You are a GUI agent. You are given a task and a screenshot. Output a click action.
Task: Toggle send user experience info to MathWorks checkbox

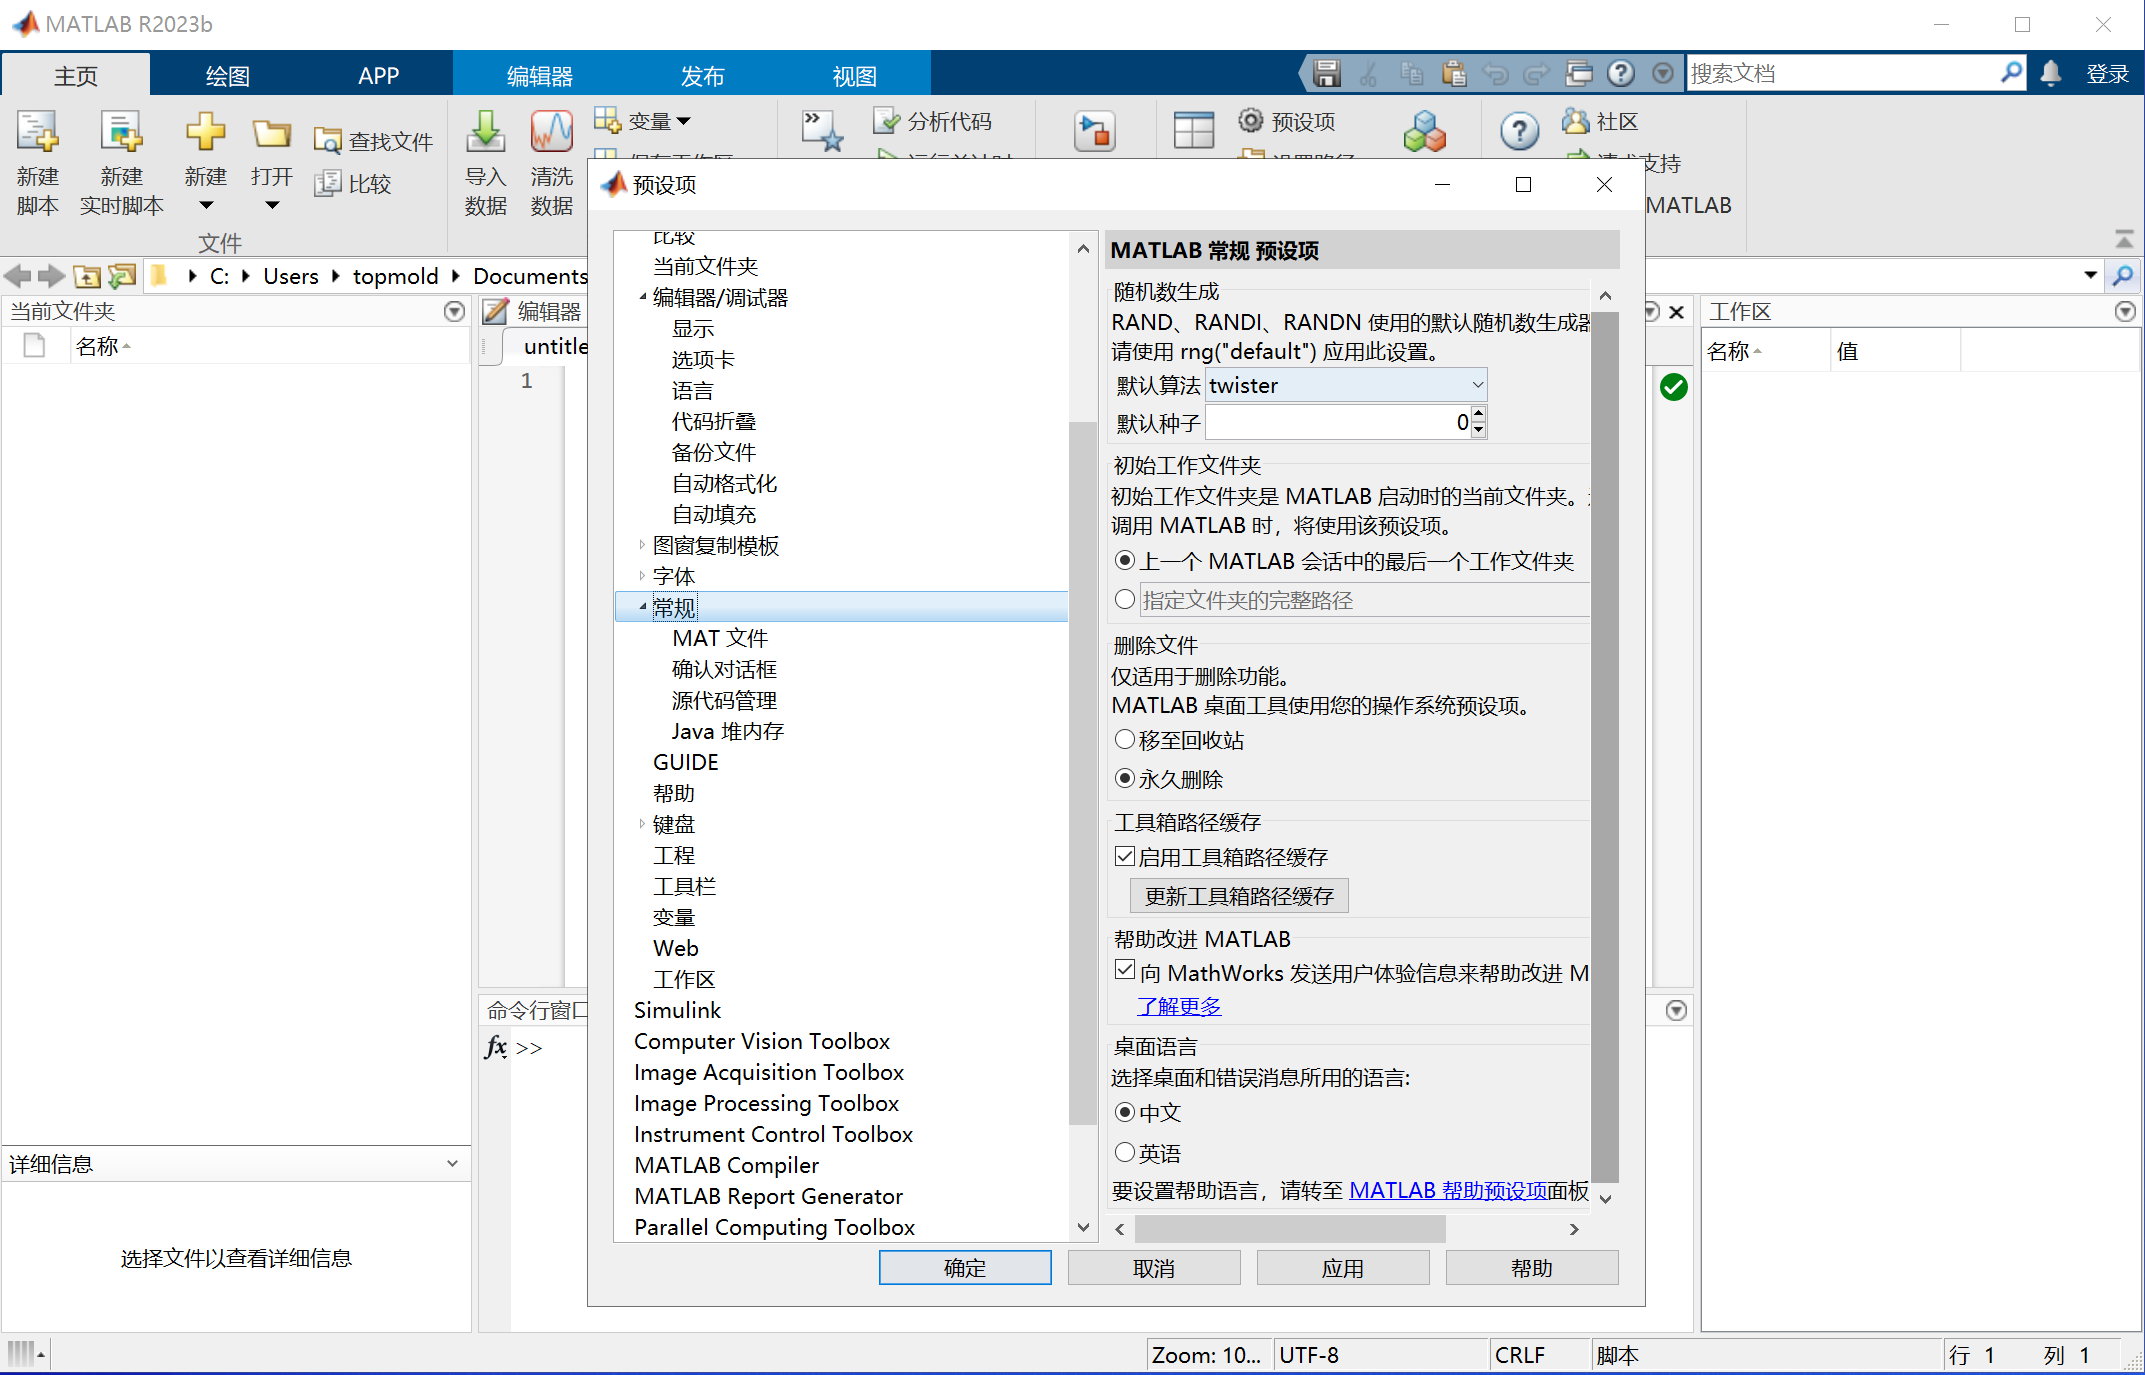pos(1125,970)
